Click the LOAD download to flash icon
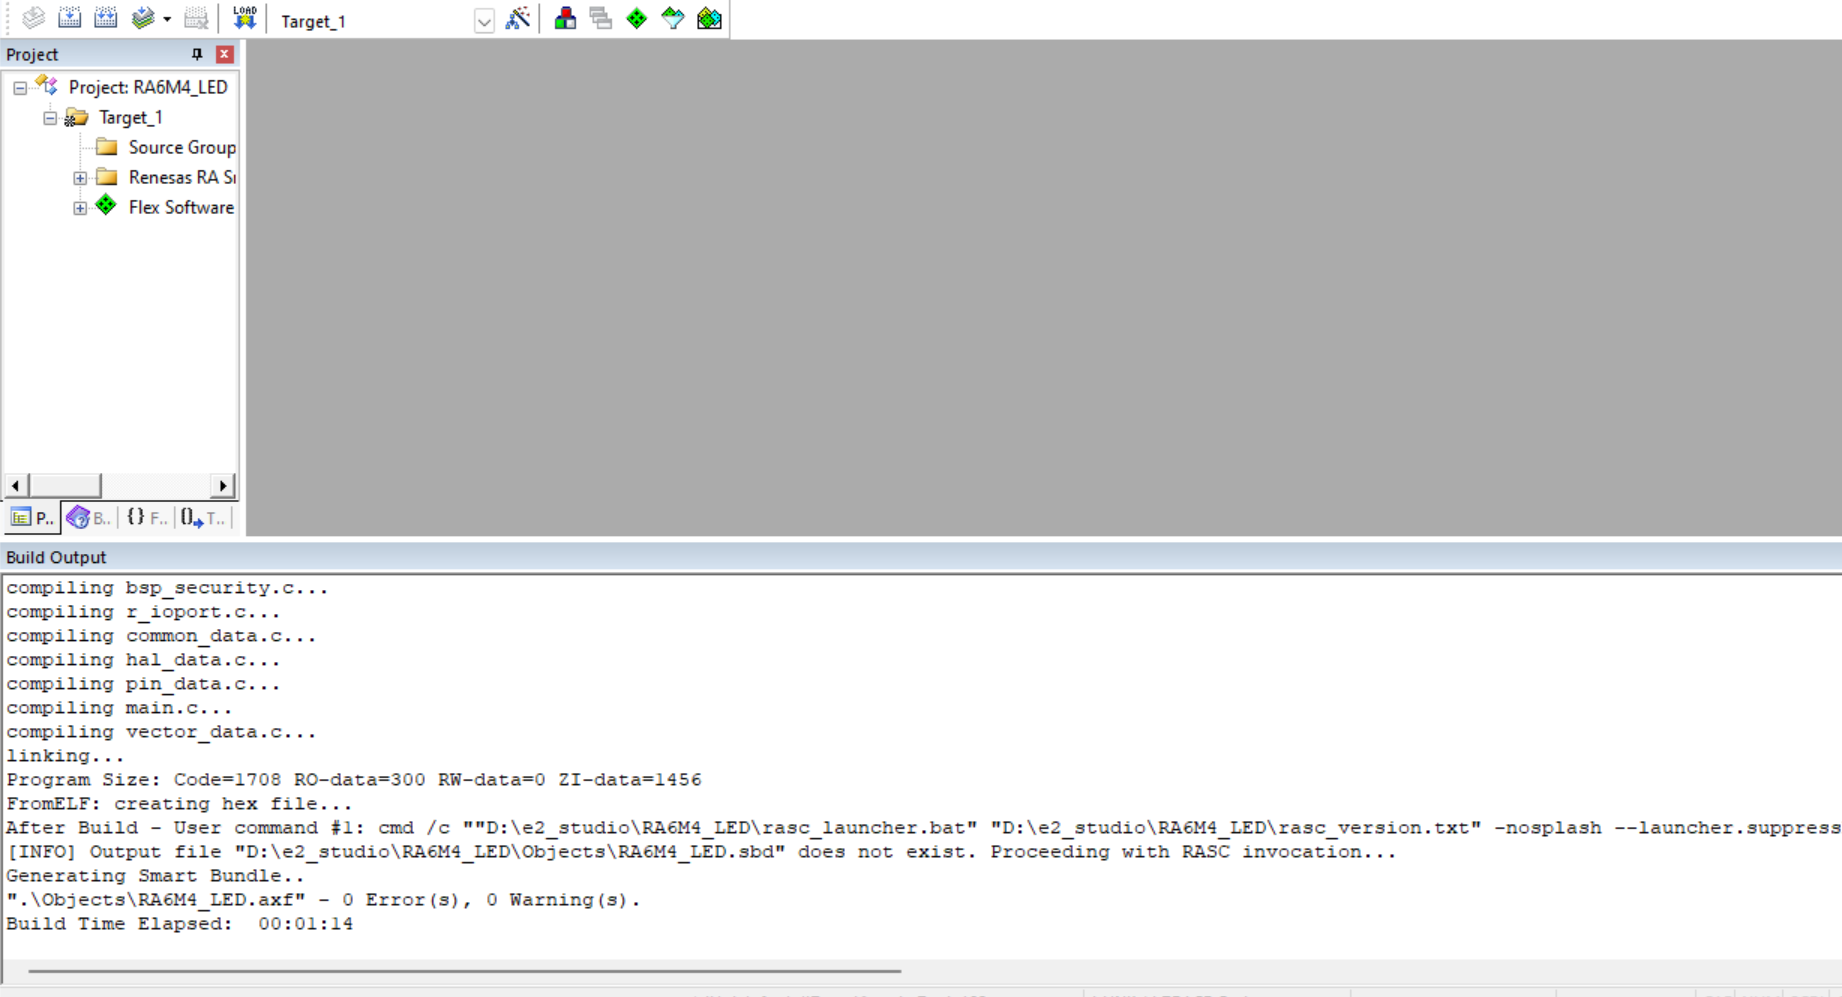This screenshot has width=1842, height=997. click(x=244, y=18)
